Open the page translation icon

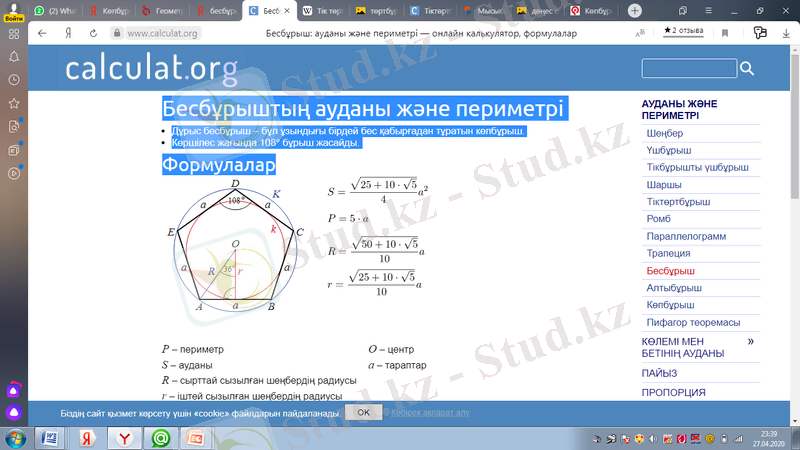(x=640, y=33)
